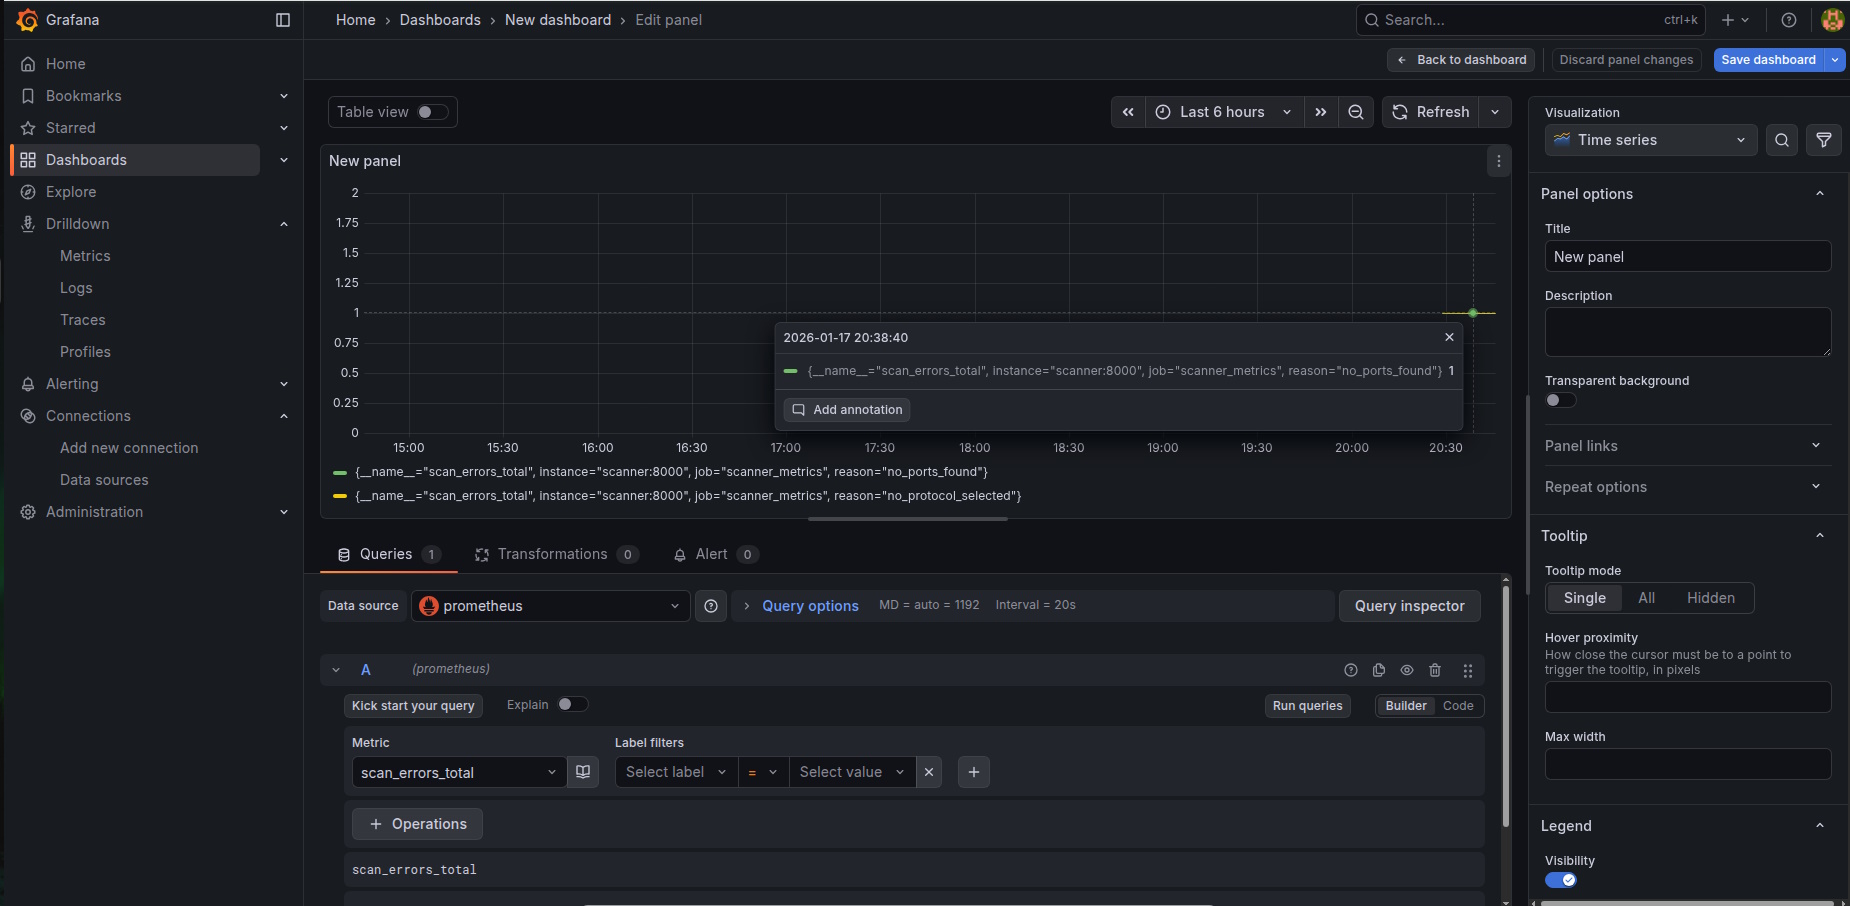The image size is (1850, 906).
Task: Switch to the Alert tab
Action: click(715, 554)
